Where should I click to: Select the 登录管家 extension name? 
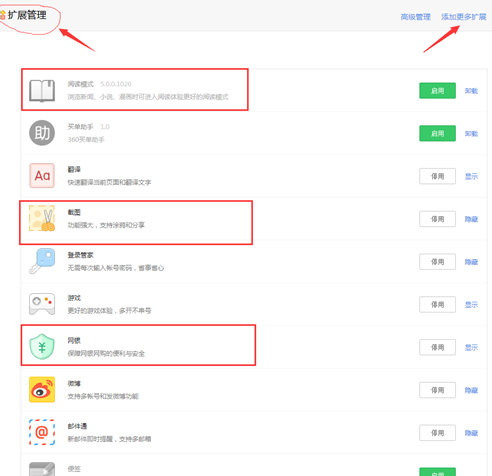[x=81, y=255]
